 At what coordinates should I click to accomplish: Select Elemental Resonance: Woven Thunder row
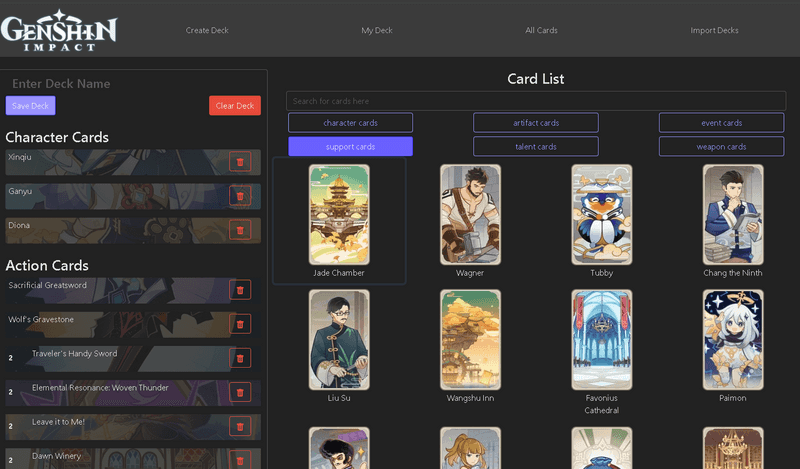click(x=133, y=393)
